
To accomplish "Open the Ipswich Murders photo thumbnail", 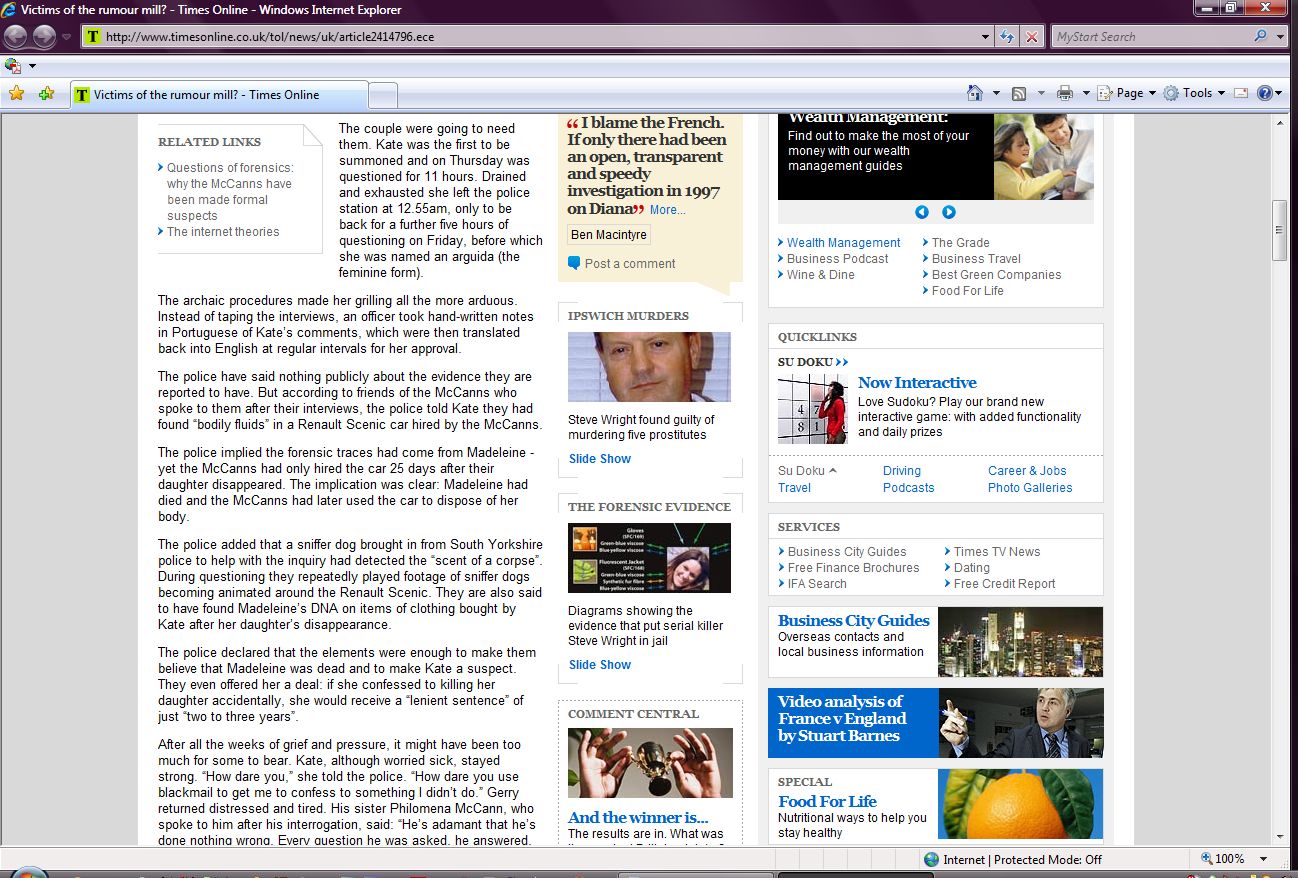I will tap(649, 367).
